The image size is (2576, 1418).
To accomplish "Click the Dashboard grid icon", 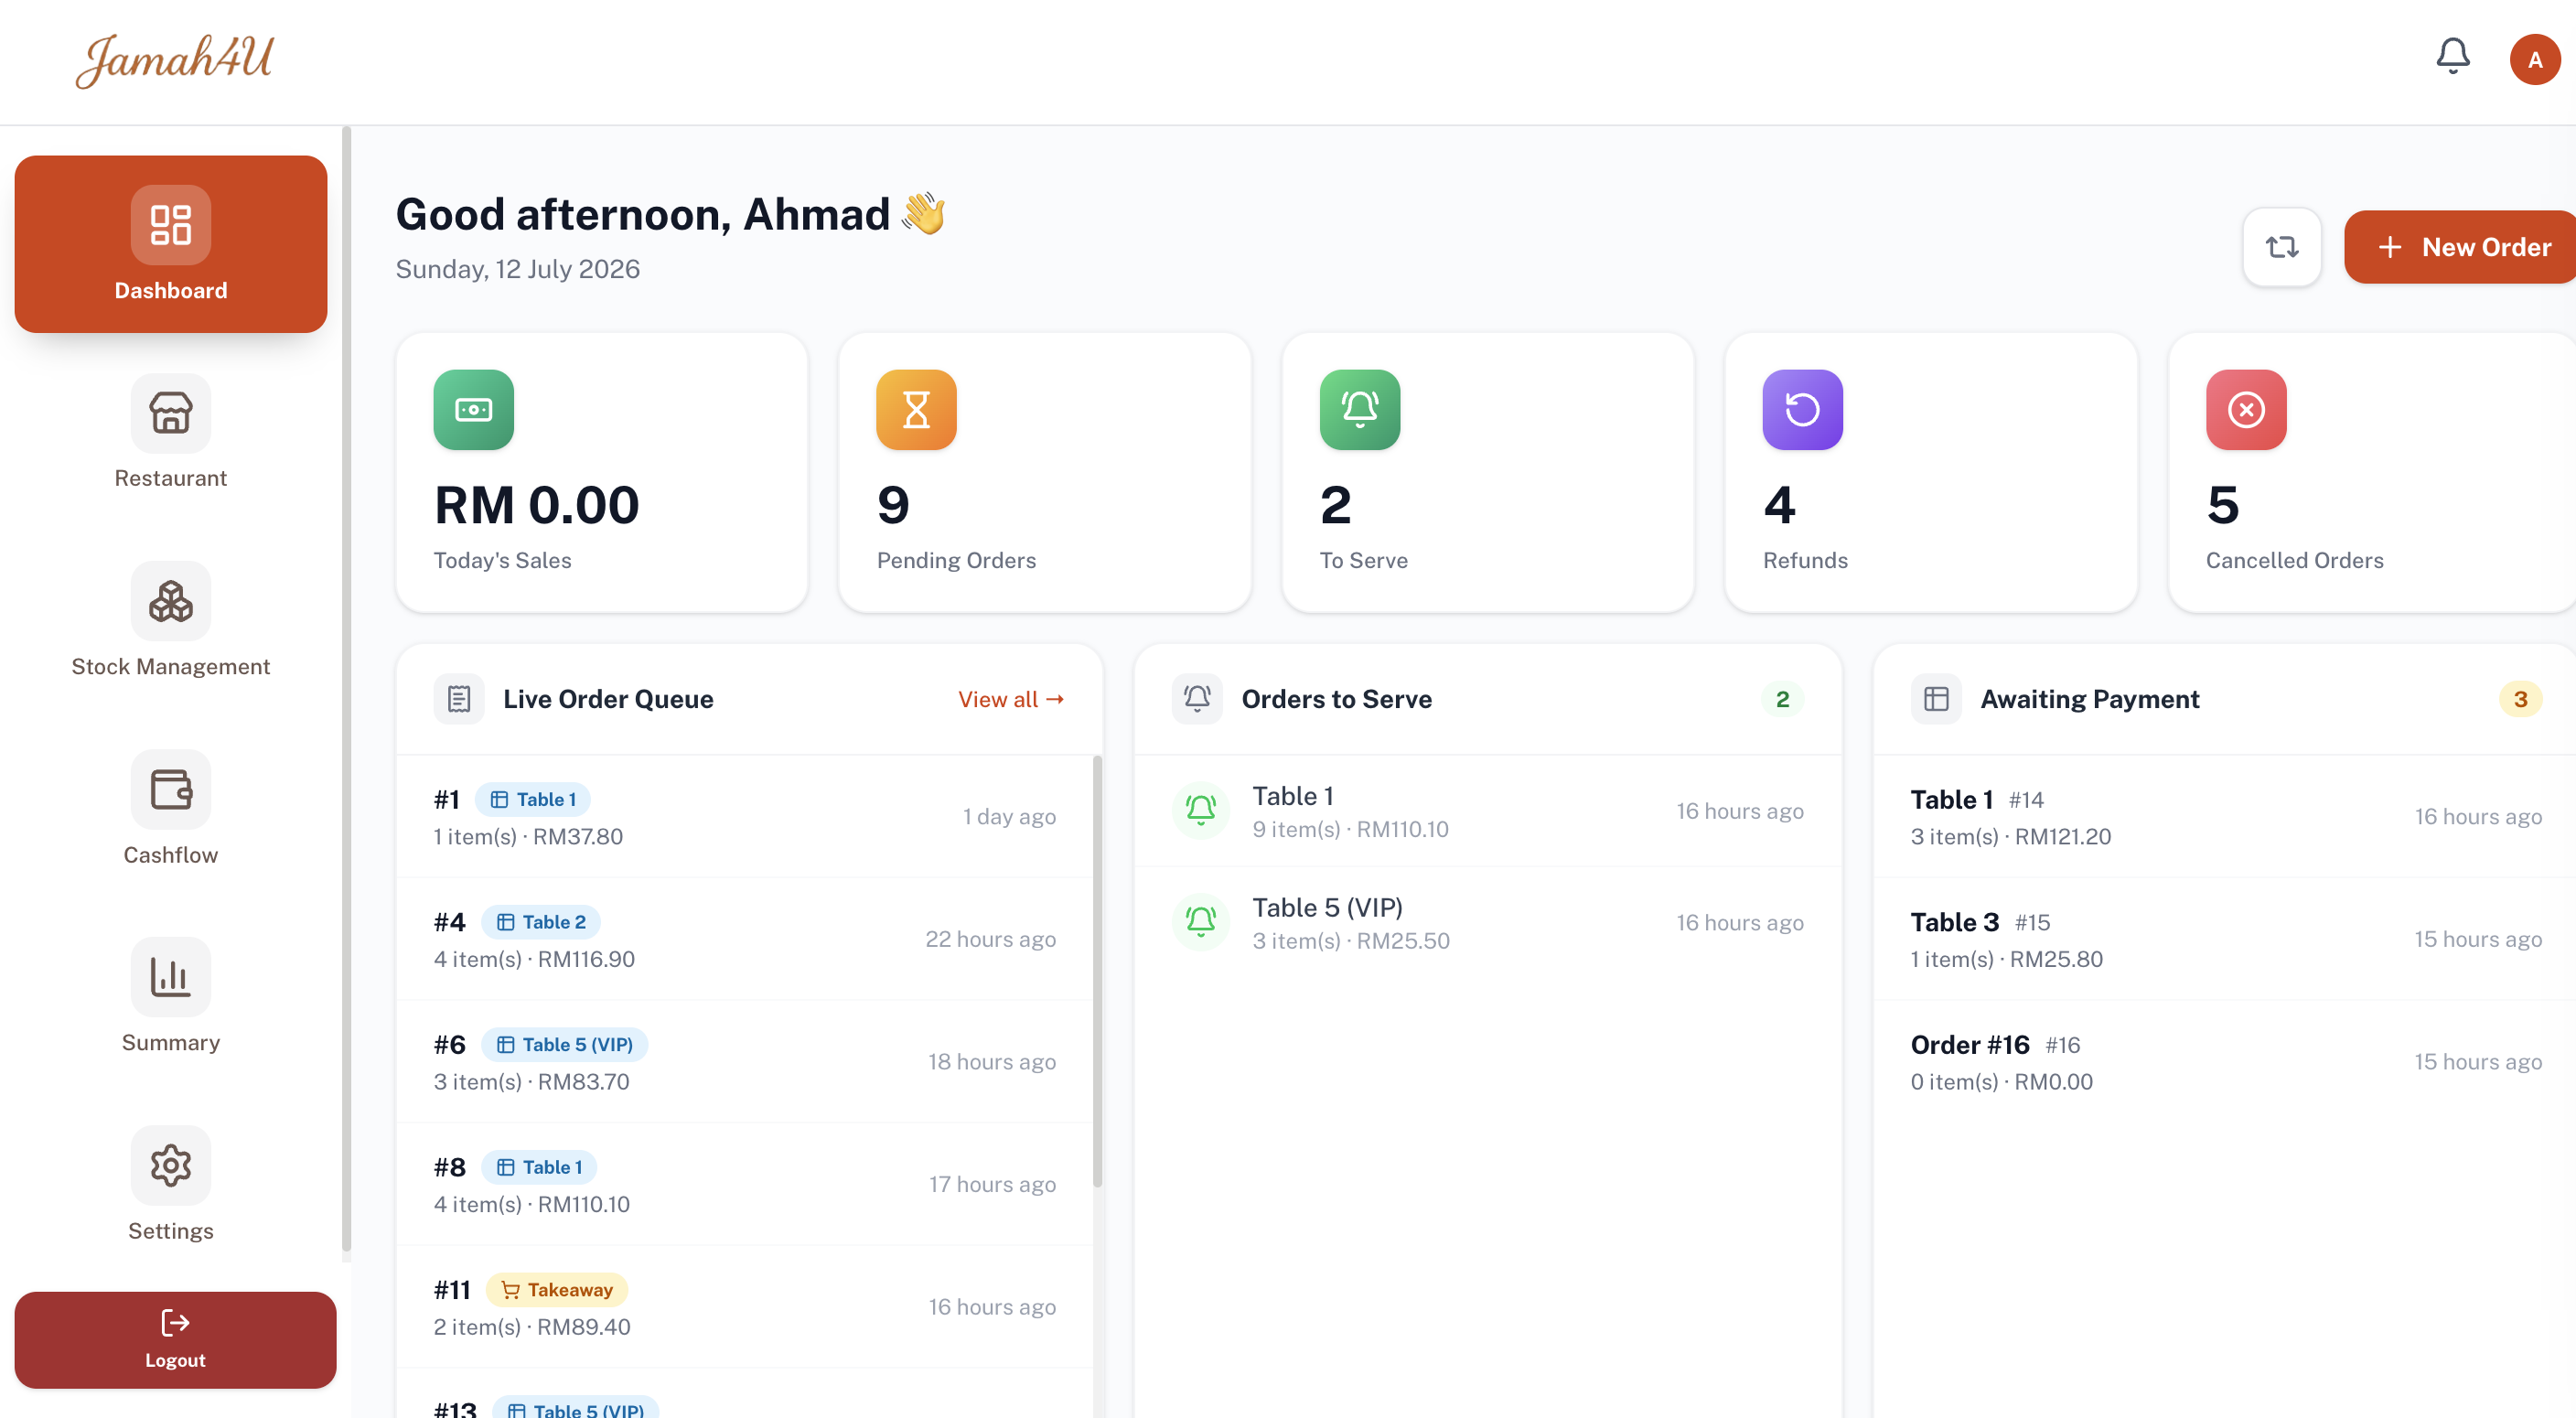I will point(171,225).
